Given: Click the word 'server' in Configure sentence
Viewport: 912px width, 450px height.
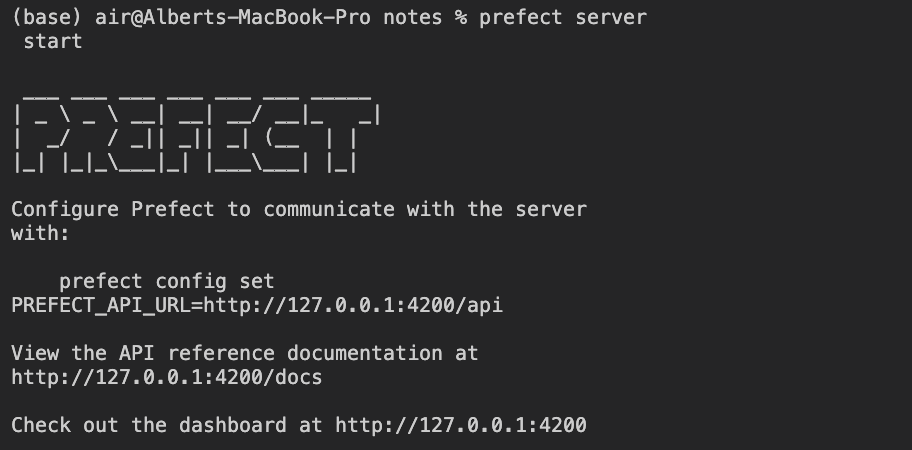Looking at the screenshot, I should [x=551, y=210].
